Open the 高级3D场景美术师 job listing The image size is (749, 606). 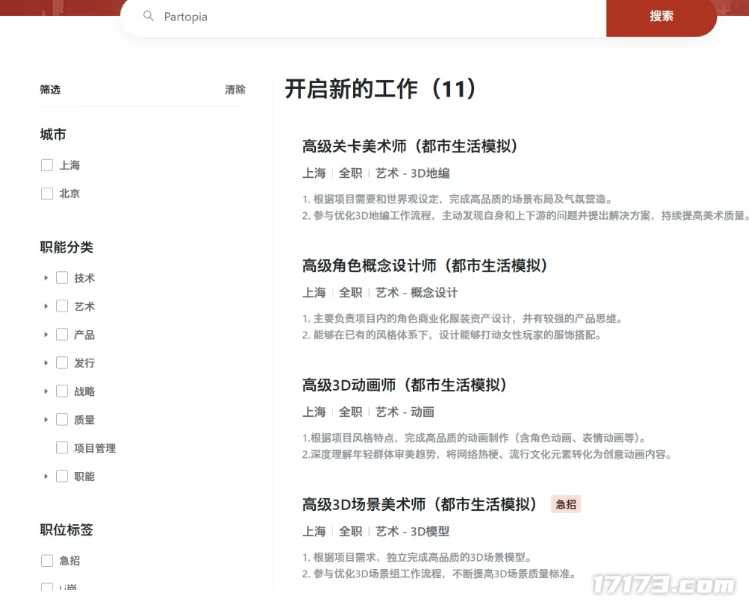[419, 504]
